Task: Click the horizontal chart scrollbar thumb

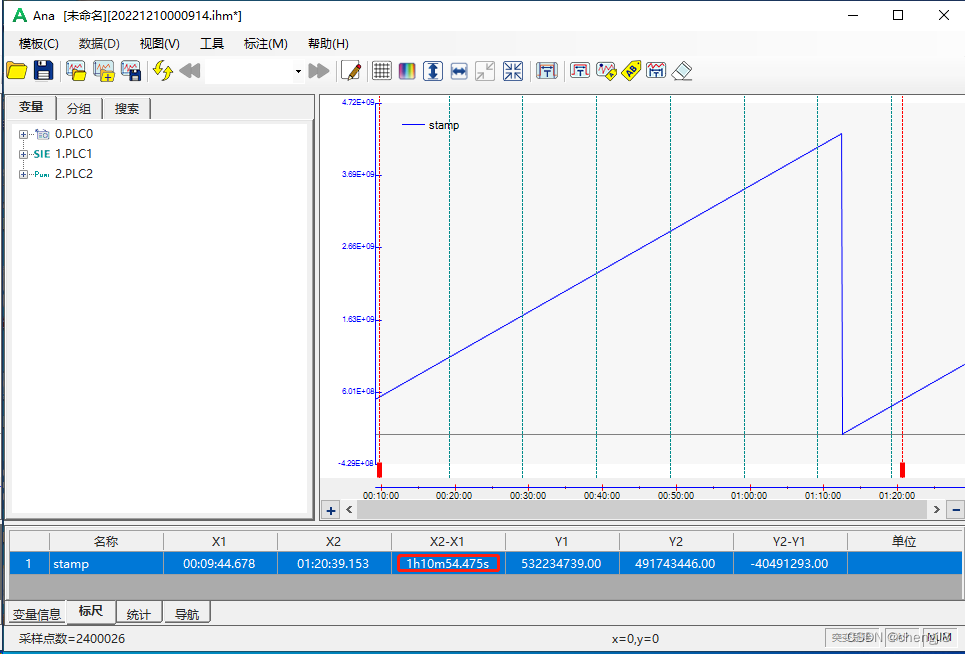Action: click(x=641, y=509)
